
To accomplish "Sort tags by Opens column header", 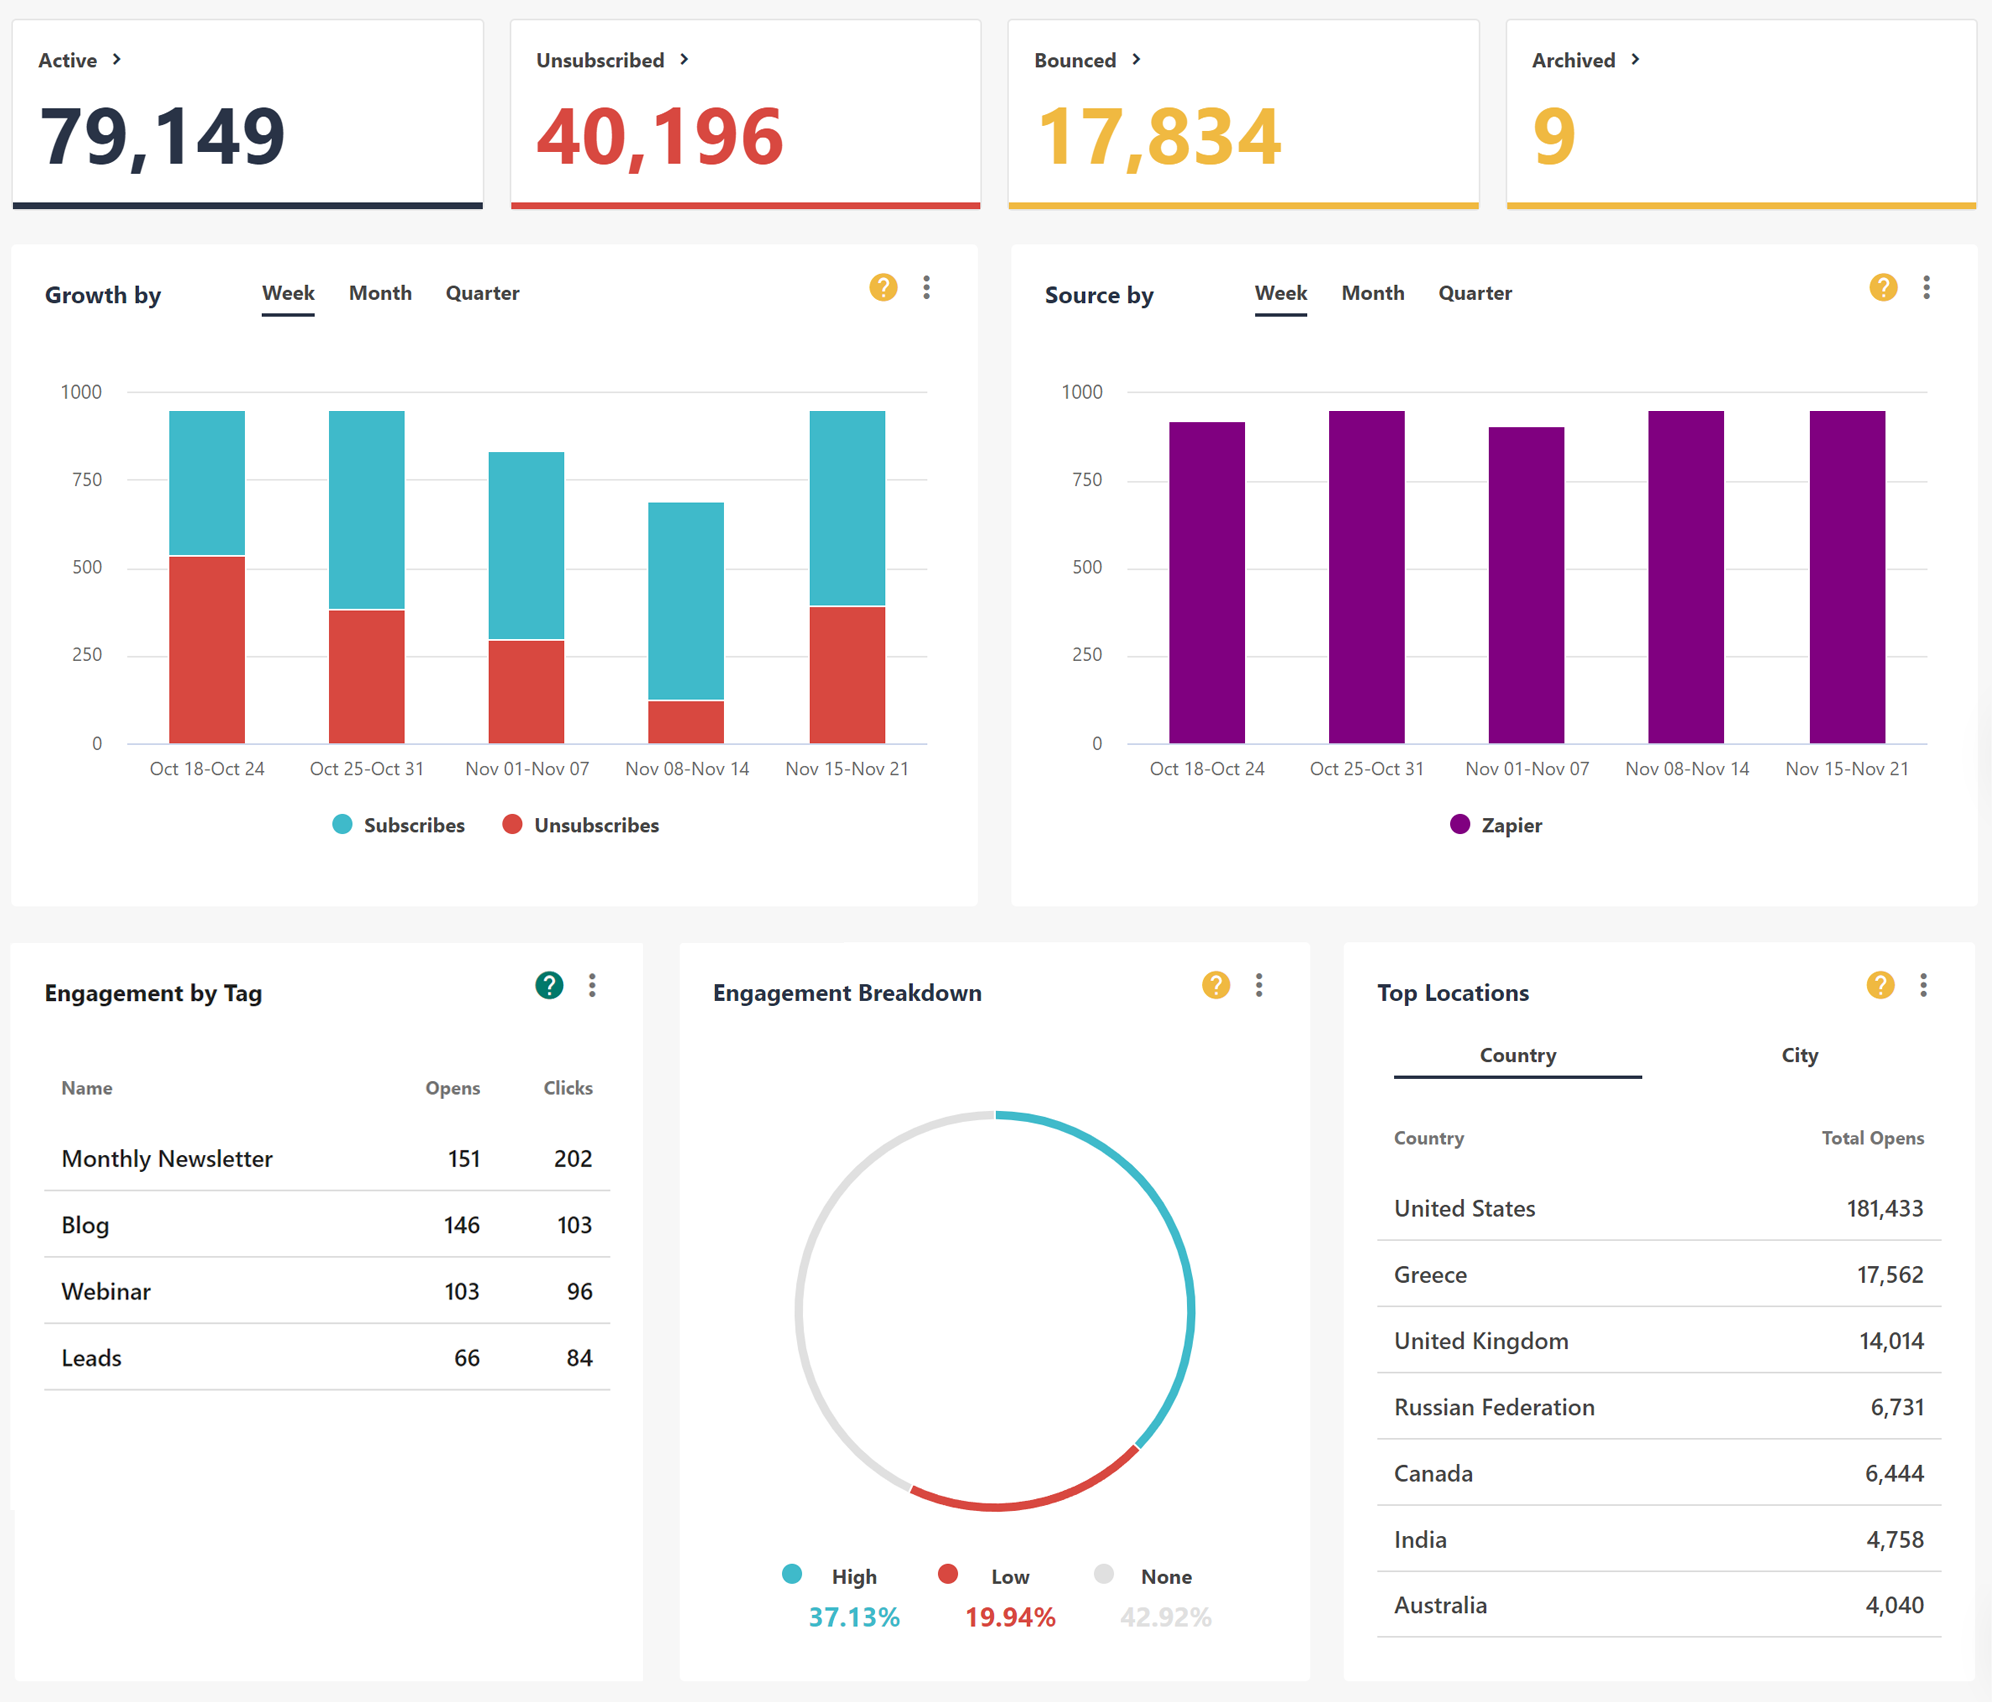I will pyautogui.click(x=452, y=1088).
